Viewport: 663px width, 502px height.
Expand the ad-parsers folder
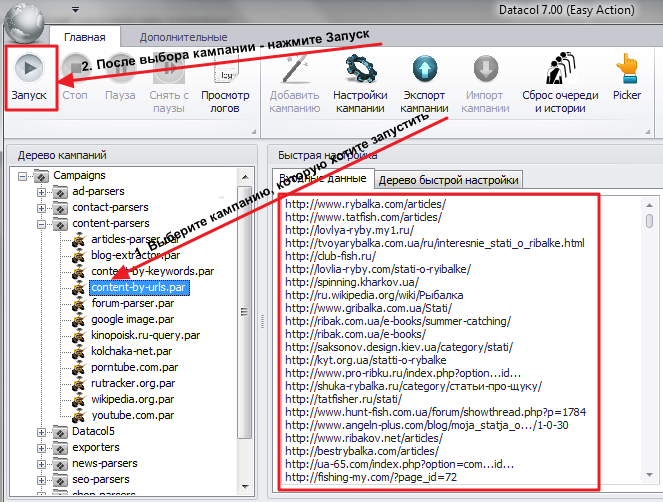41,192
